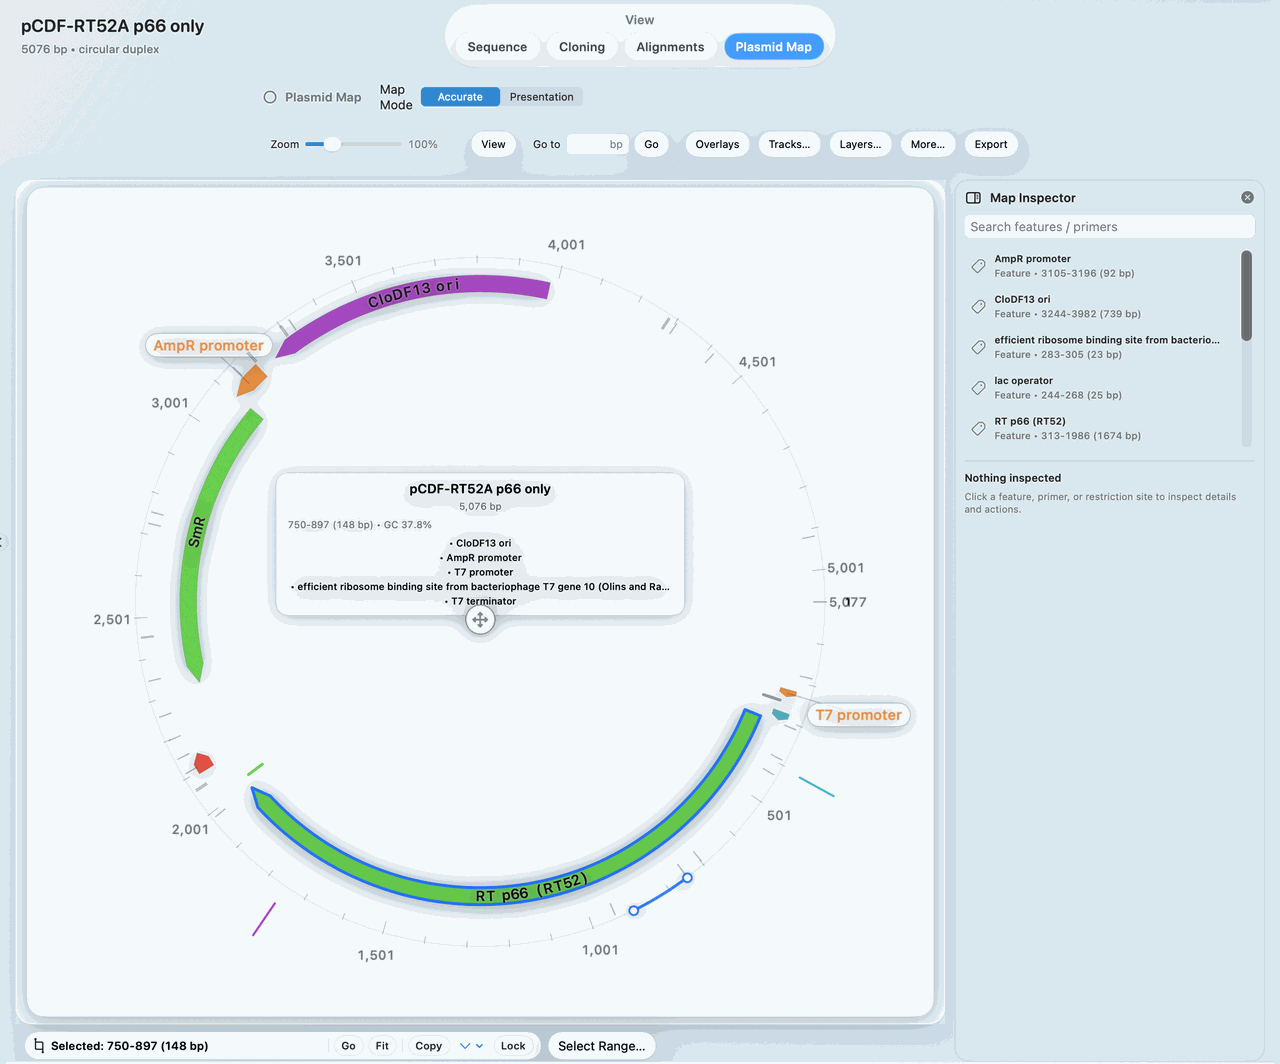Click the orange AmpR promoter arrow on map

pyautogui.click(x=252, y=380)
